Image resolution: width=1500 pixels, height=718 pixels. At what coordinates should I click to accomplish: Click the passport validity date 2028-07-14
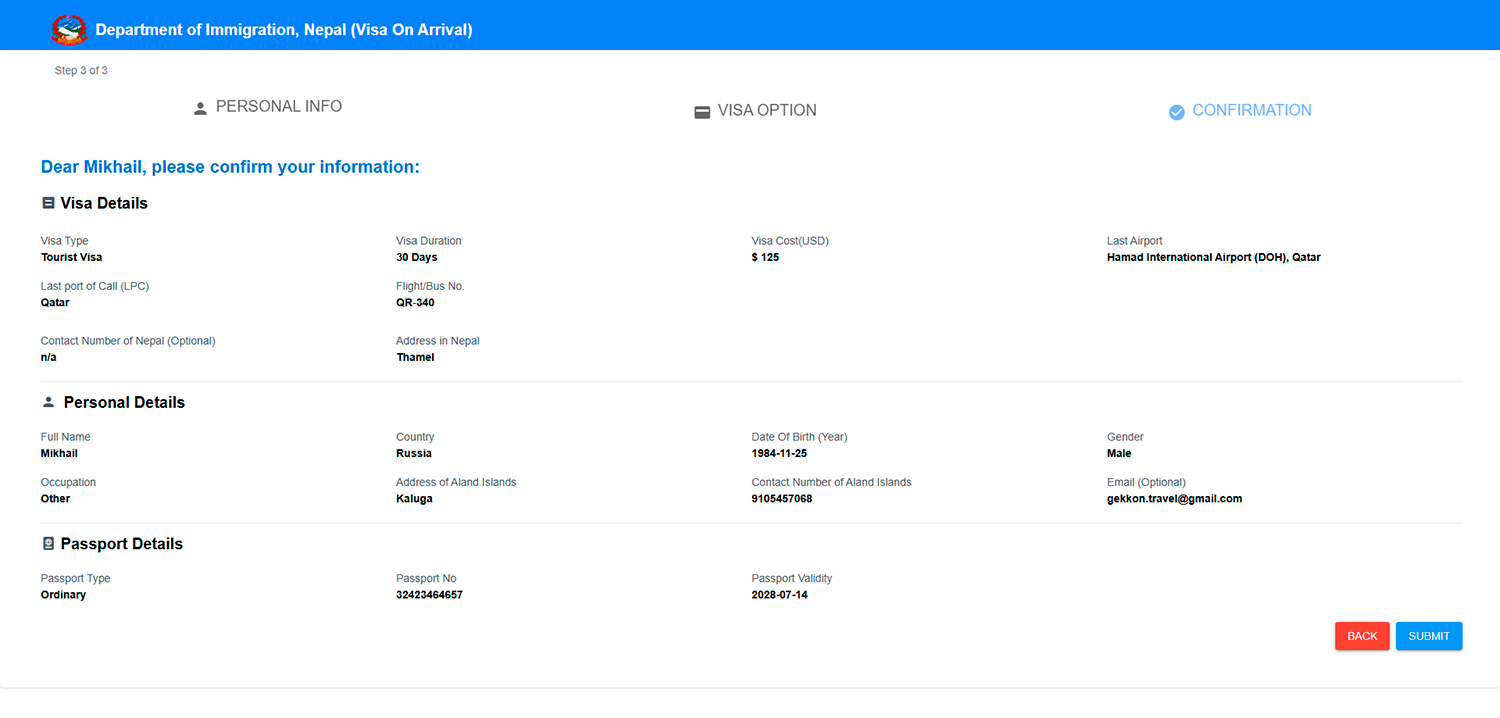coord(779,595)
